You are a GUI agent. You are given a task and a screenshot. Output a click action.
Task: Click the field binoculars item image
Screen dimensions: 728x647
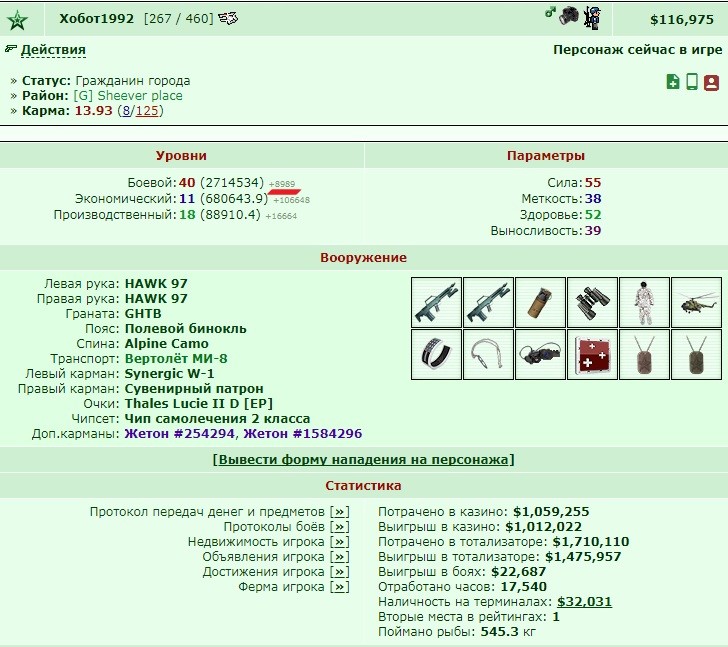(x=592, y=303)
